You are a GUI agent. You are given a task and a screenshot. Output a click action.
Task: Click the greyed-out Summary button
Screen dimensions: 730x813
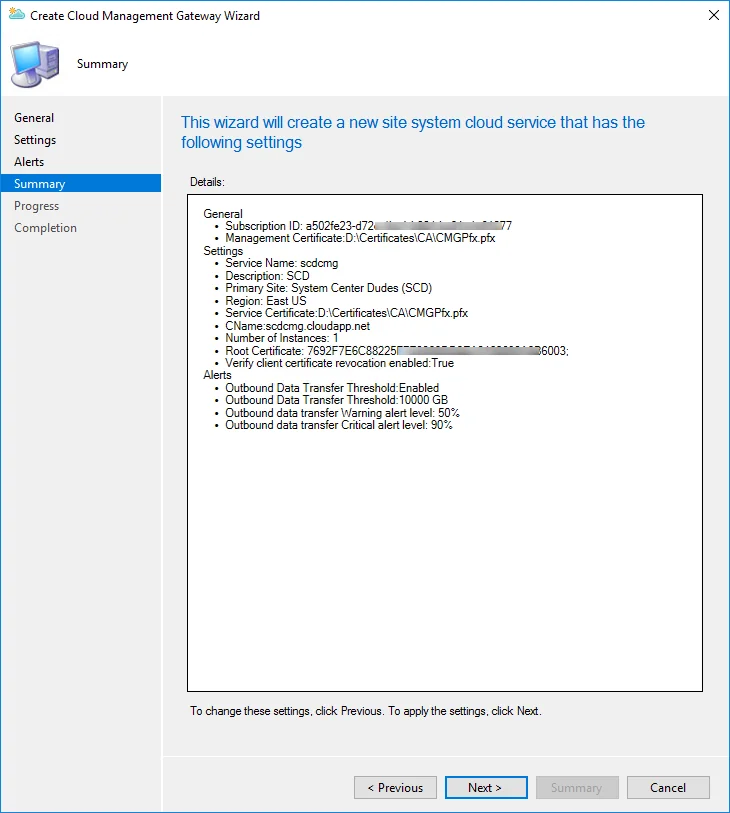click(x=577, y=788)
